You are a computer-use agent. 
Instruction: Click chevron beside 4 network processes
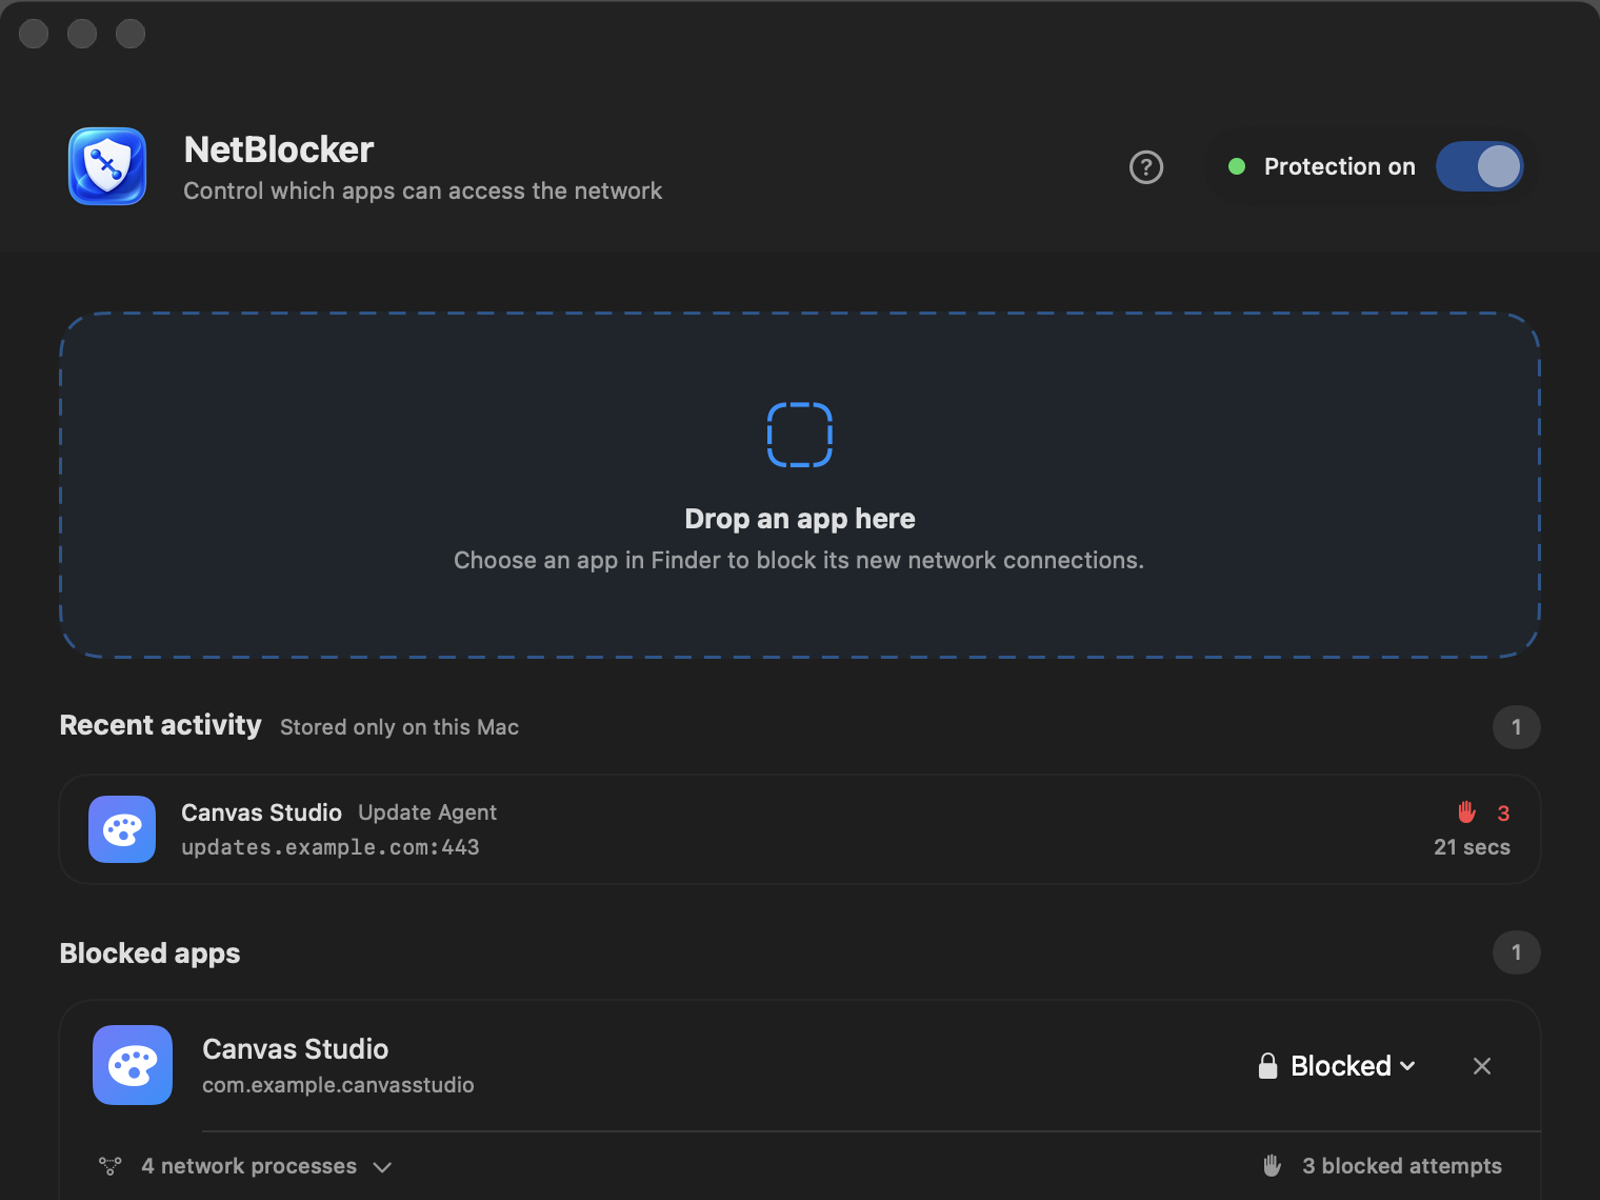pos(382,1167)
